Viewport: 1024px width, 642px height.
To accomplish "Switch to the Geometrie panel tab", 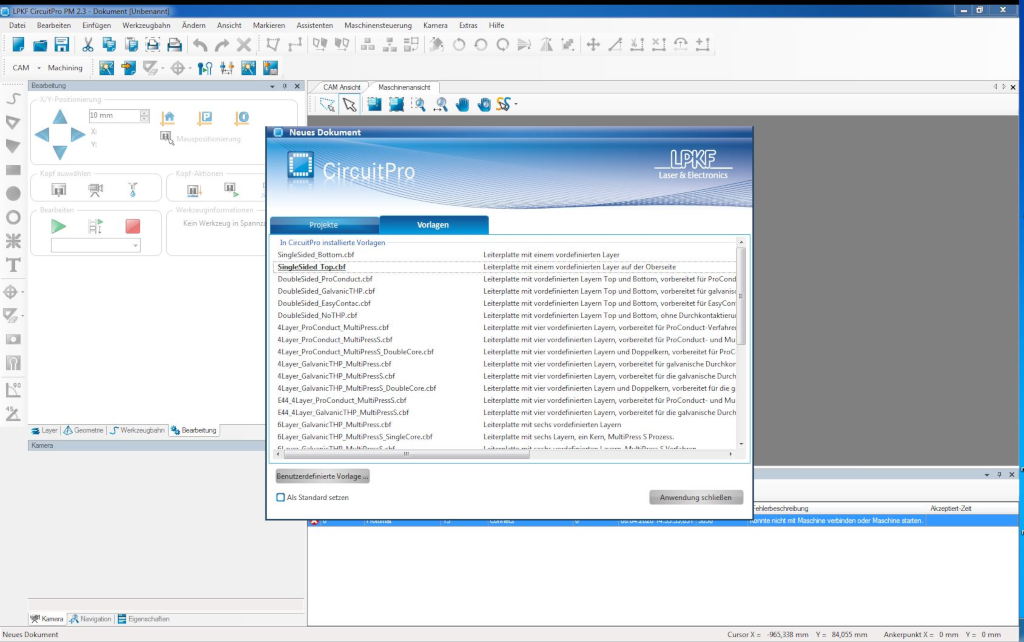I will coord(83,430).
